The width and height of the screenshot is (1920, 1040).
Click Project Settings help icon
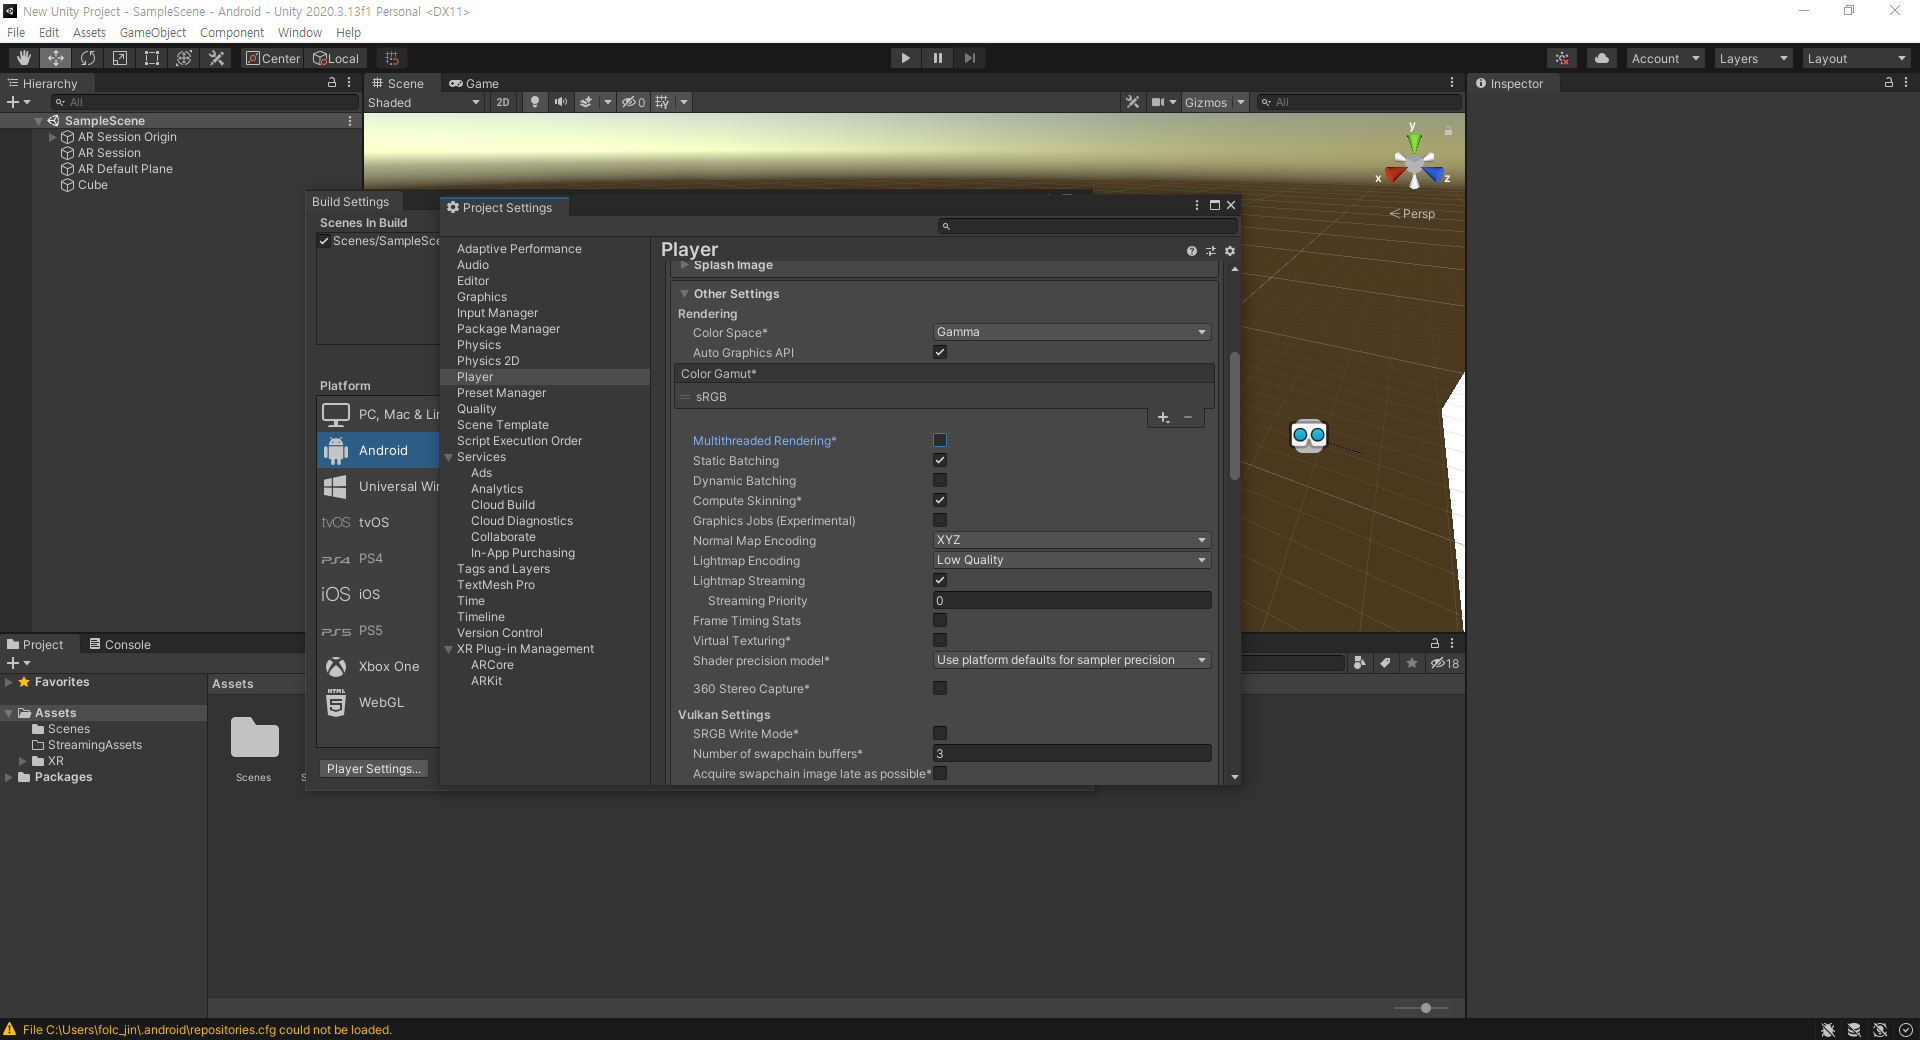(x=1191, y=251)
